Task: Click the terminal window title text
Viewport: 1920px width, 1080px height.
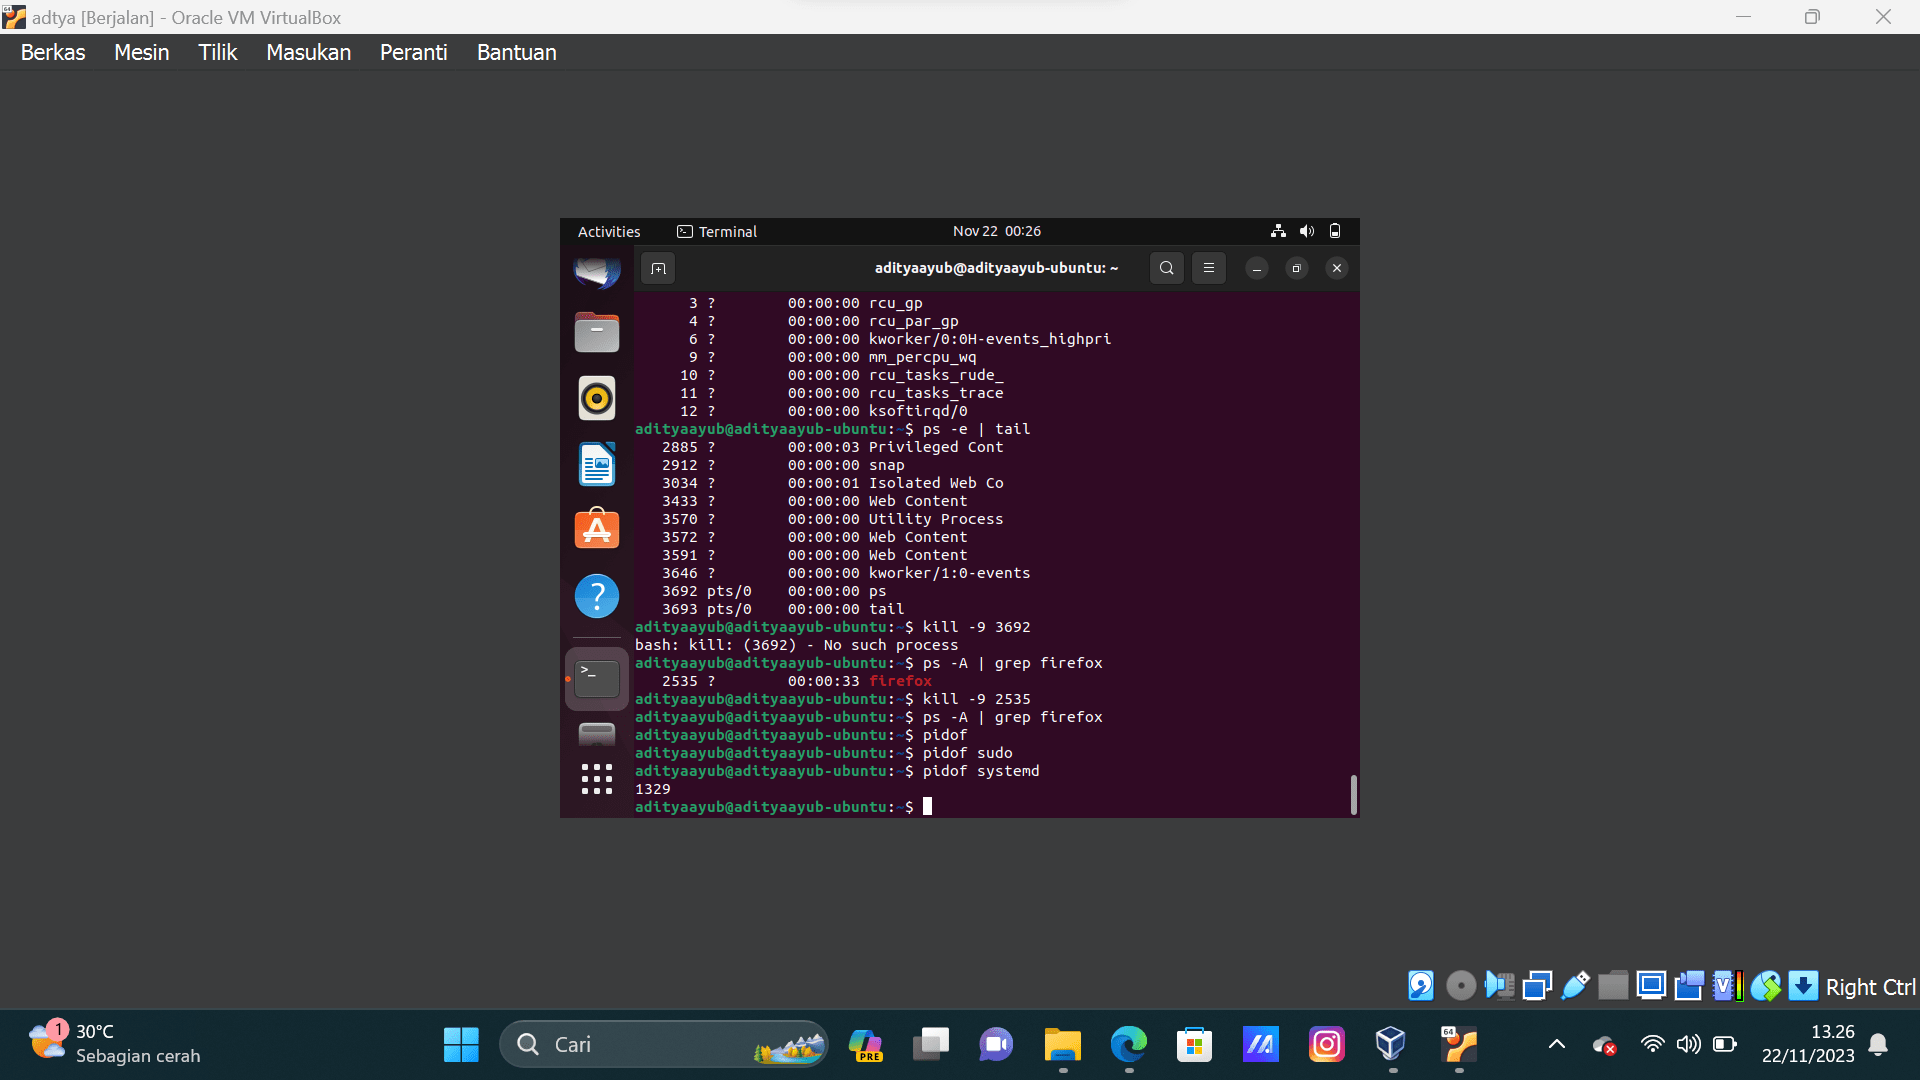Action: click(x=996, y=268)
